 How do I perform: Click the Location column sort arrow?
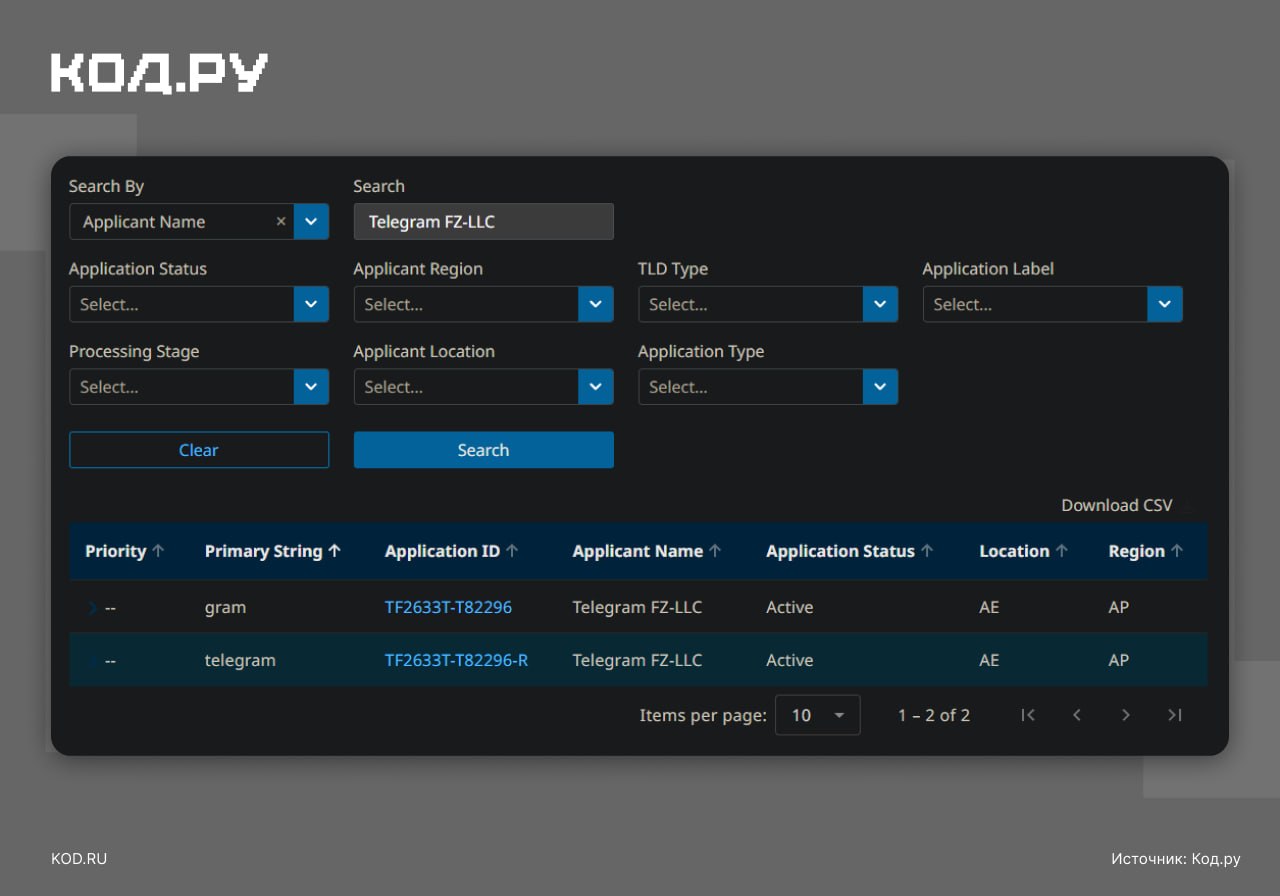coord(1062,551)
